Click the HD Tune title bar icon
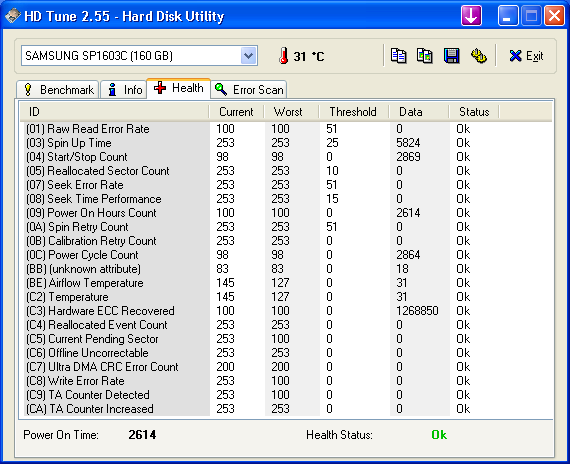The height and width of the screenshot is (464, 570). [x=13, y=16]
